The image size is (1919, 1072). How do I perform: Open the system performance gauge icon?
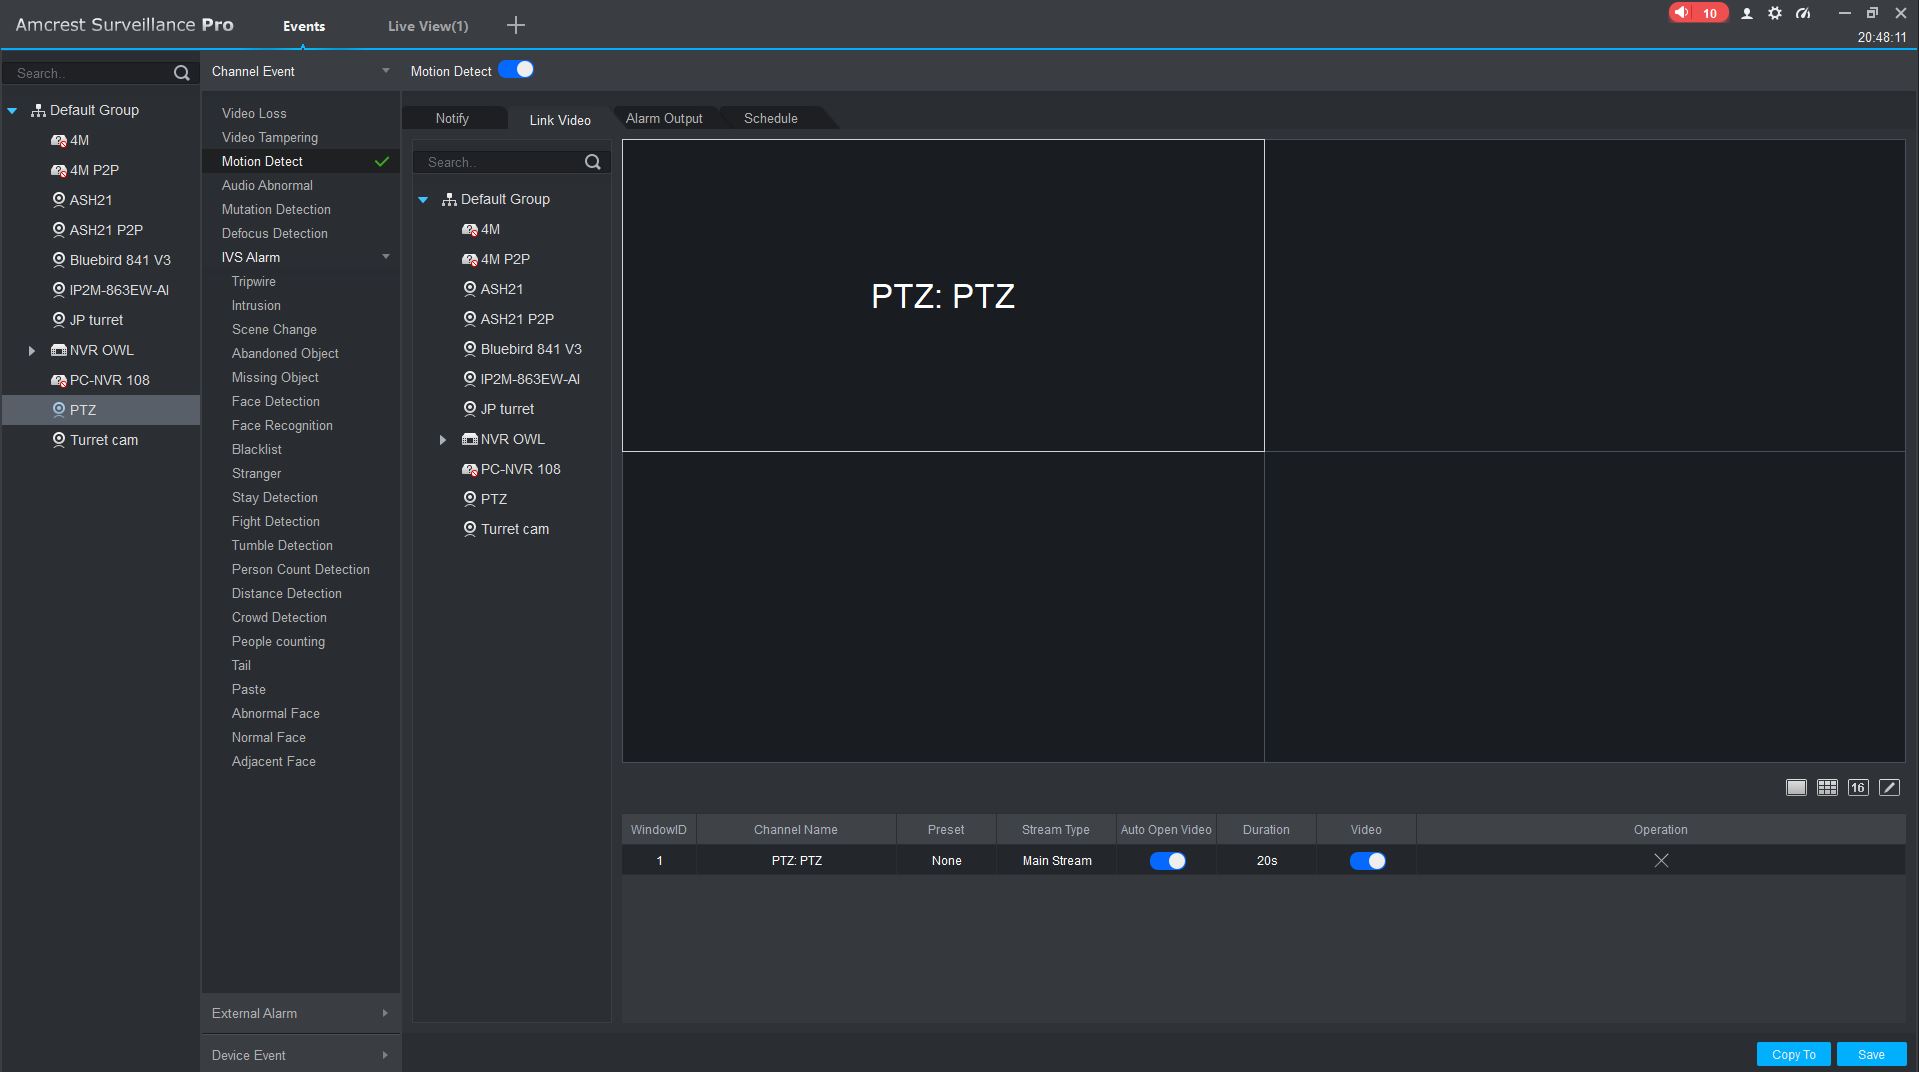[x=1803, y=13]
